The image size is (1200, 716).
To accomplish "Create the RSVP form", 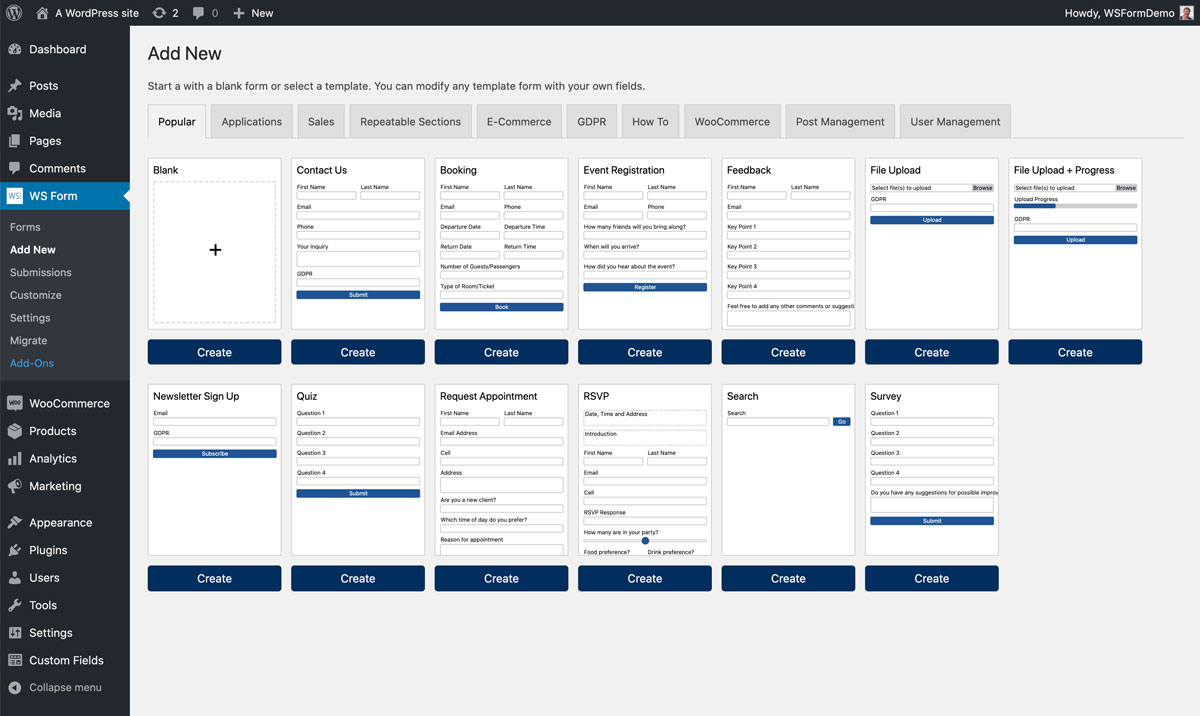I will 645,578.
